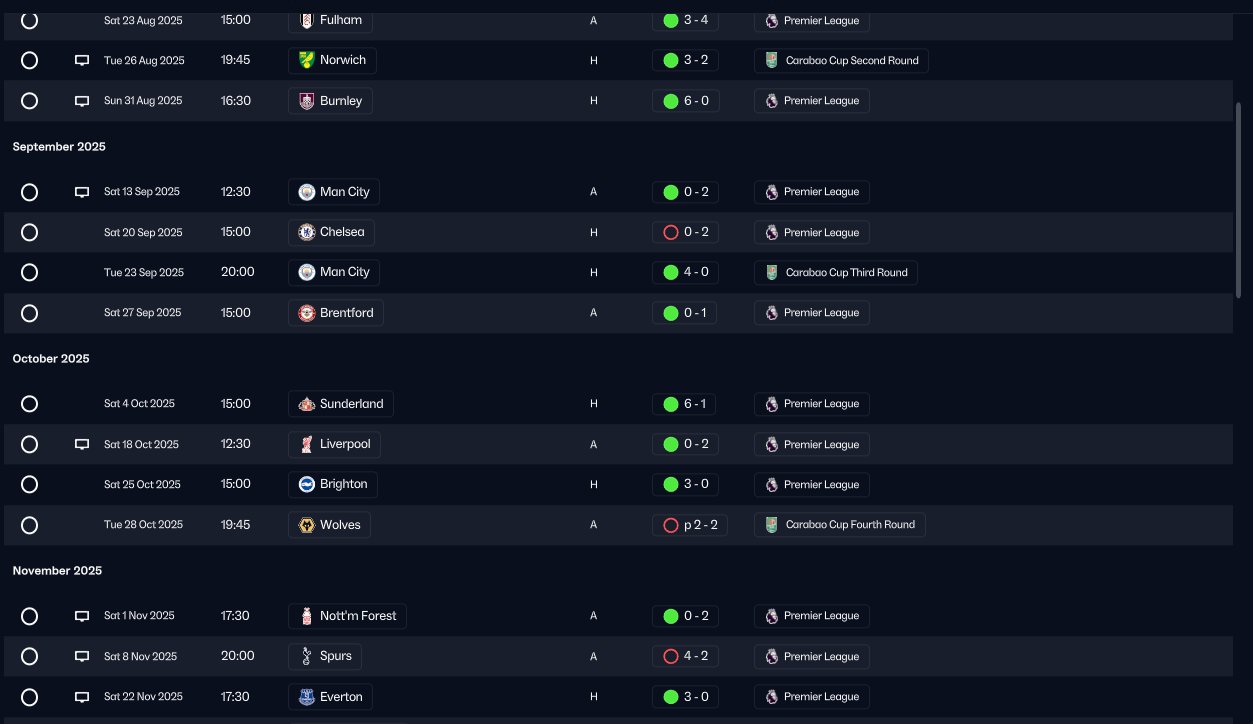Click the TV broadcast icon for Burnley match

click(82, 101)
